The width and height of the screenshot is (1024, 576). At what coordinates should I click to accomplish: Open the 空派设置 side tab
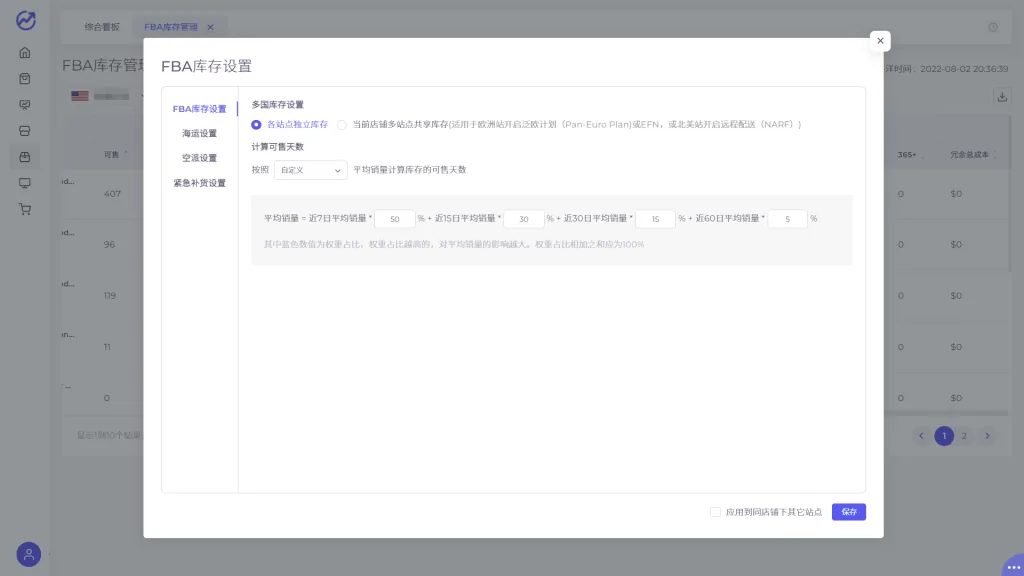pos(199,158)
